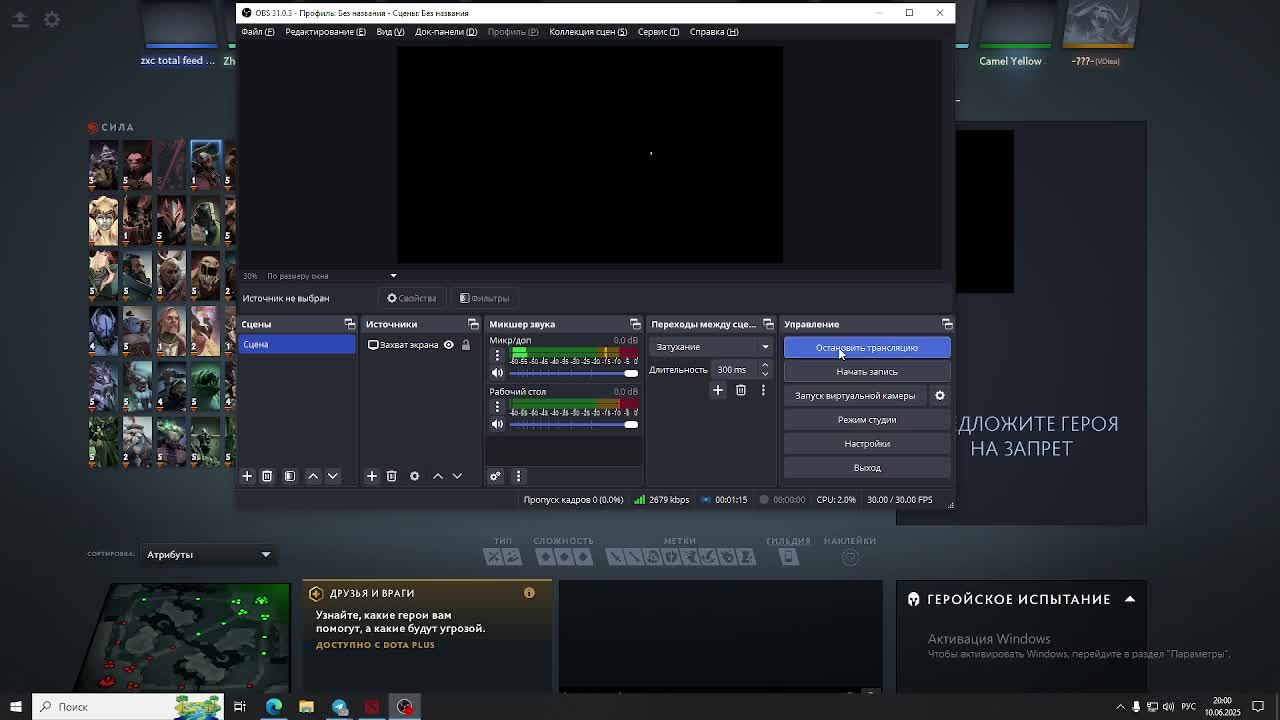Enable Режим студии
Viewport: 1280px width, 720px height.
(867, 420)
